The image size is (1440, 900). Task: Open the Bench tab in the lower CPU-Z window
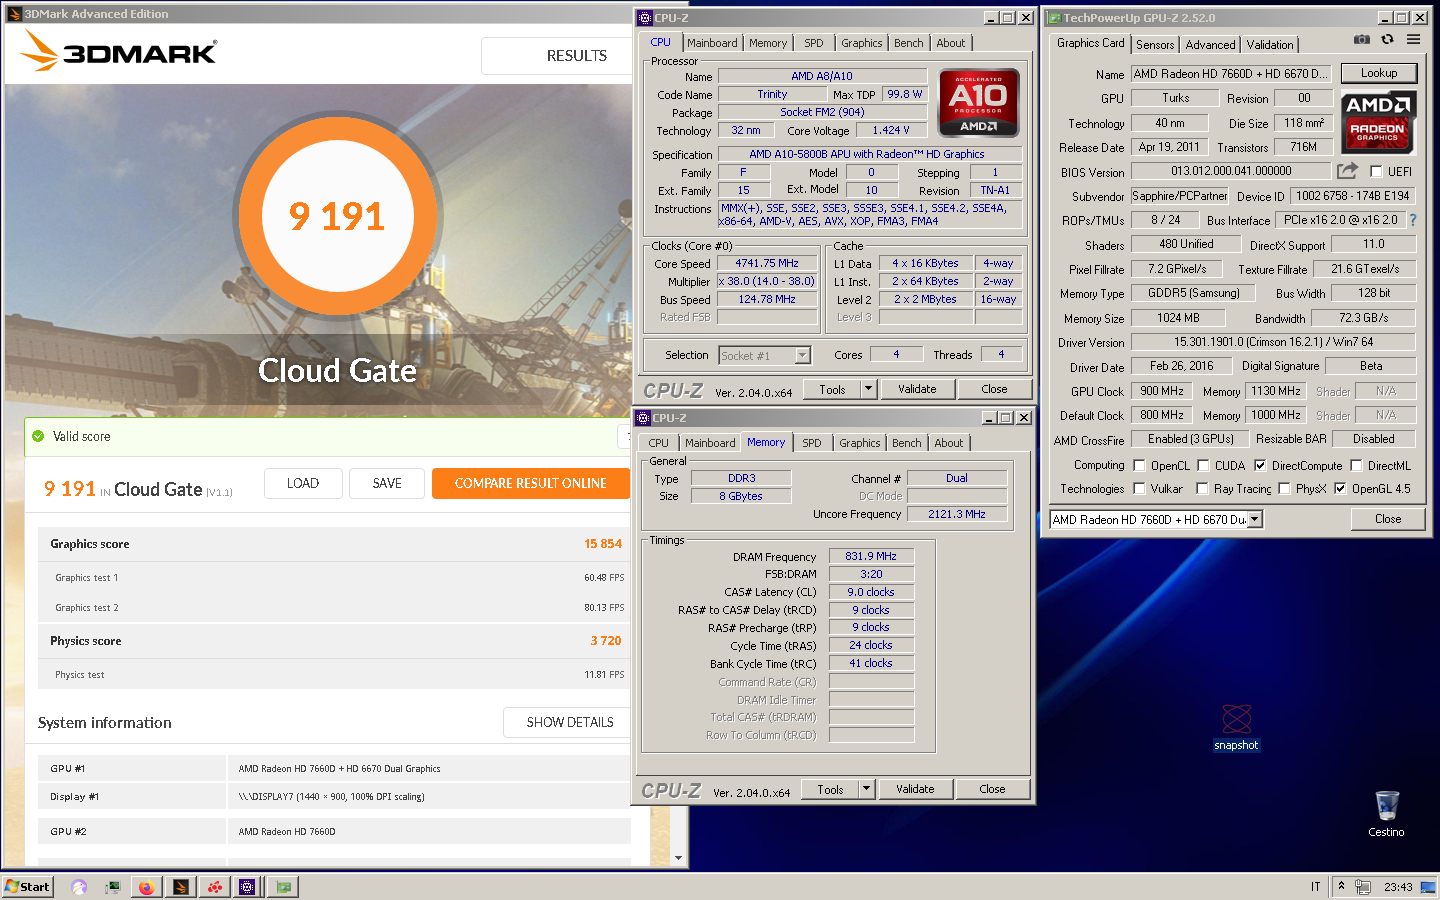906,443
